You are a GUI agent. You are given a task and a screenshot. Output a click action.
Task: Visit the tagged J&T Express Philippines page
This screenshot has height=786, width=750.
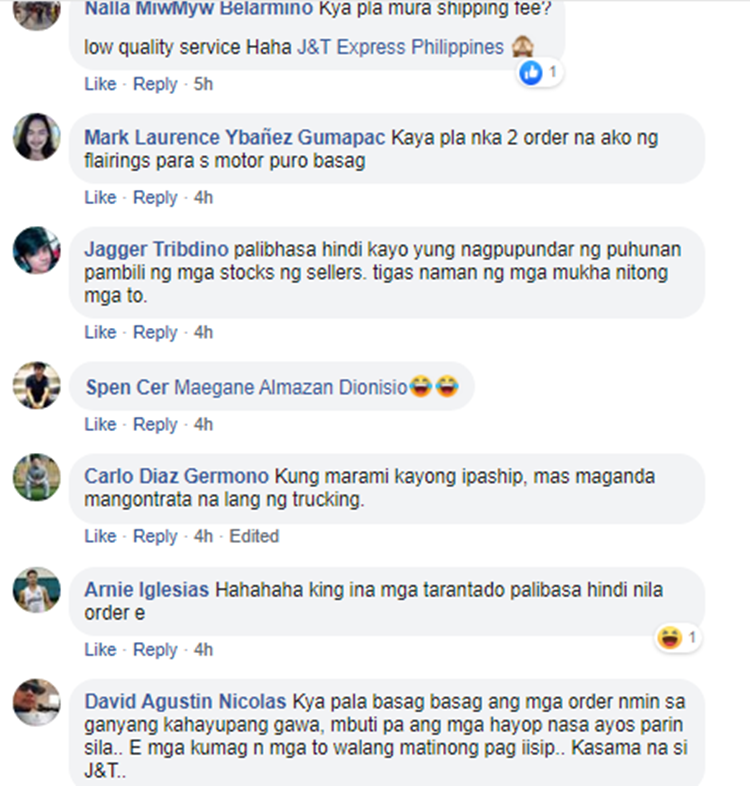tap(401, 47)
